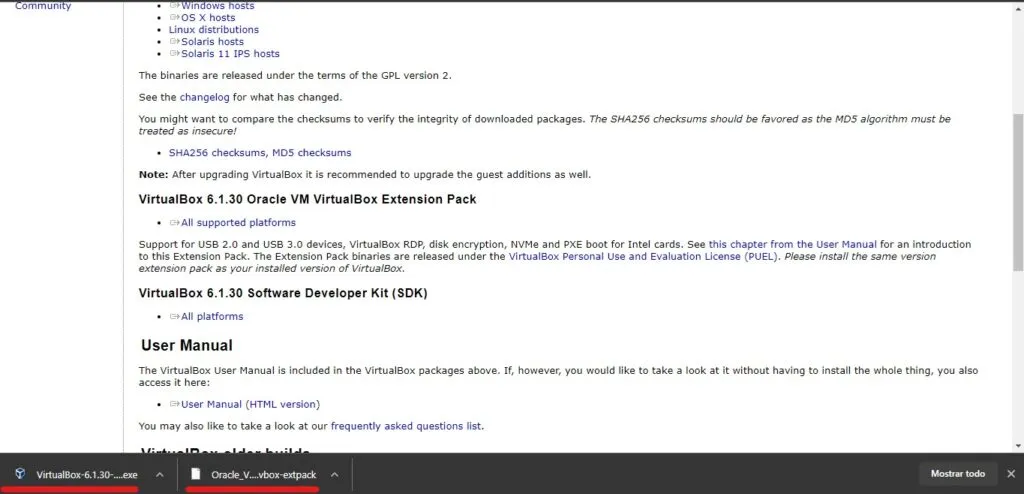Click the external-link icon beside OS X hosts
Screen dimensions: 1024x494
(174, 18)
